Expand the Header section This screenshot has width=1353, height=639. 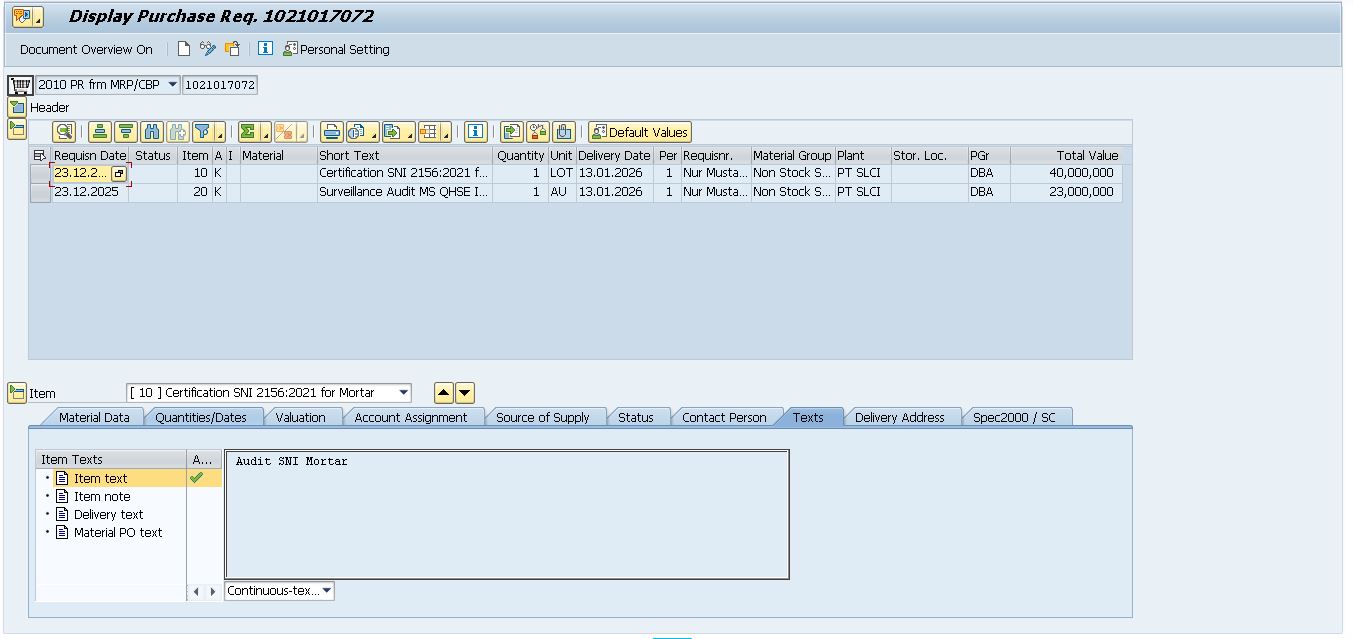16,107
